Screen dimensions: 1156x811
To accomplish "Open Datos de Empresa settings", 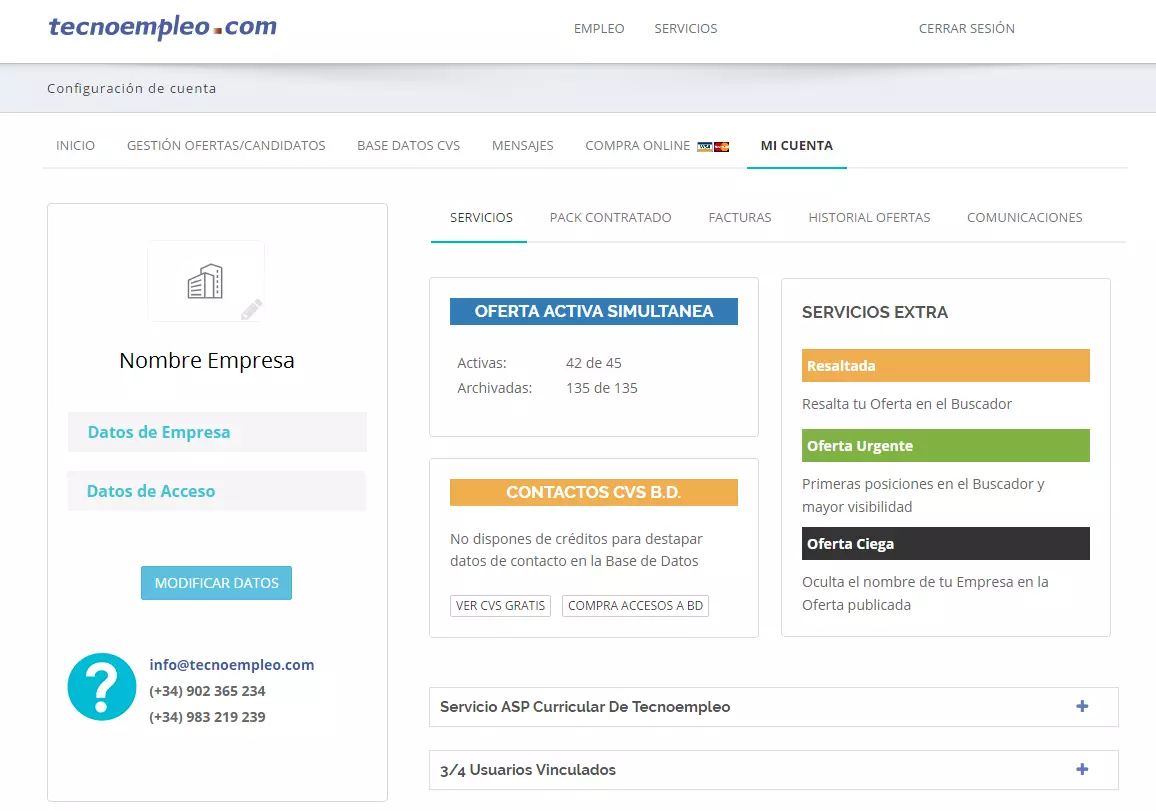I will [x=159, y=432].
